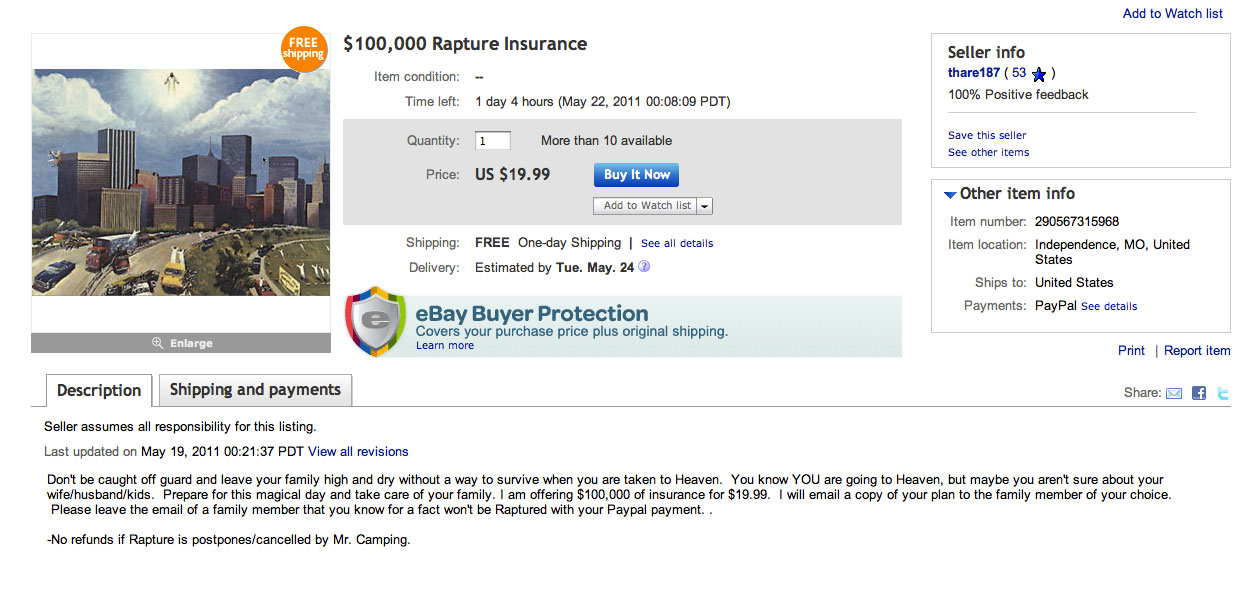Open seller thare187 profile link

(974, 73)
